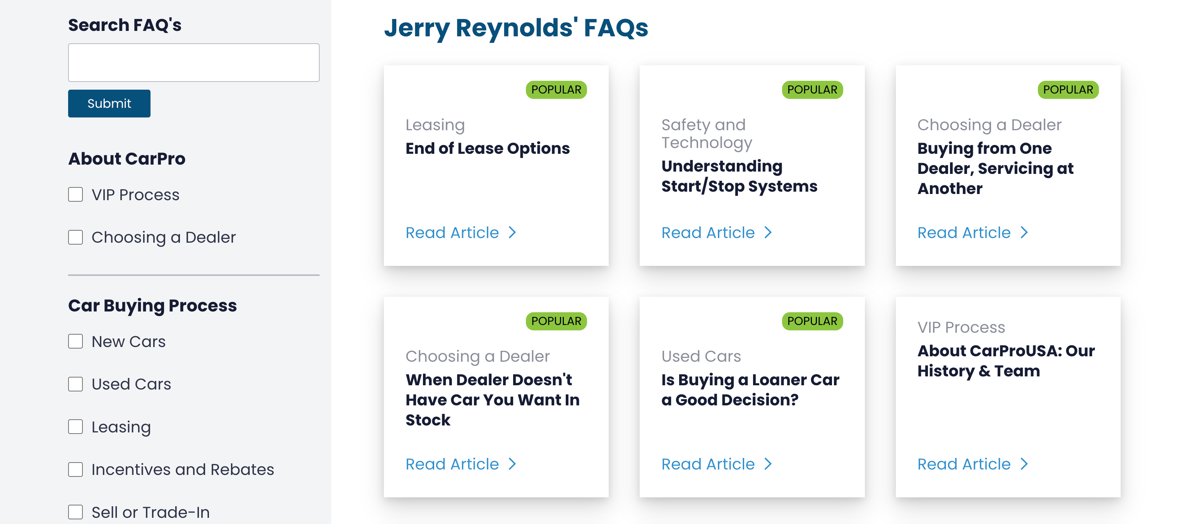Open Read Article for Understanding Start/Stop Systems
Viewport: 1200px width, 524px height.
(708, 233)
